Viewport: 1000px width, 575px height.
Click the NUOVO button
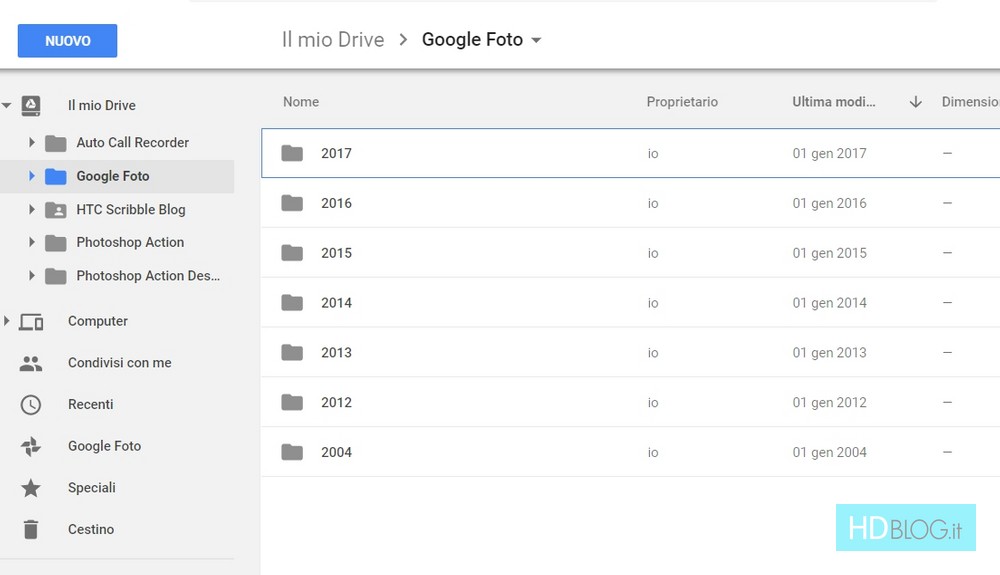click(67, 41)
